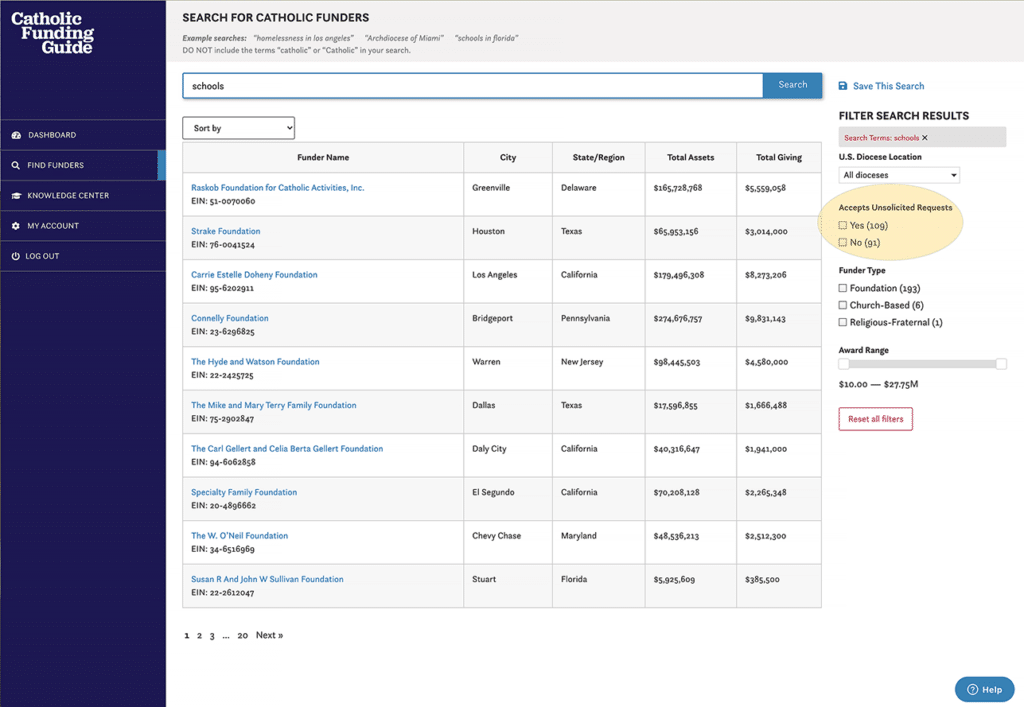The height and width of the screenshot is (707, 1024).
Task: Select Log Out in the sidebar
Action: tap(83, 256)
